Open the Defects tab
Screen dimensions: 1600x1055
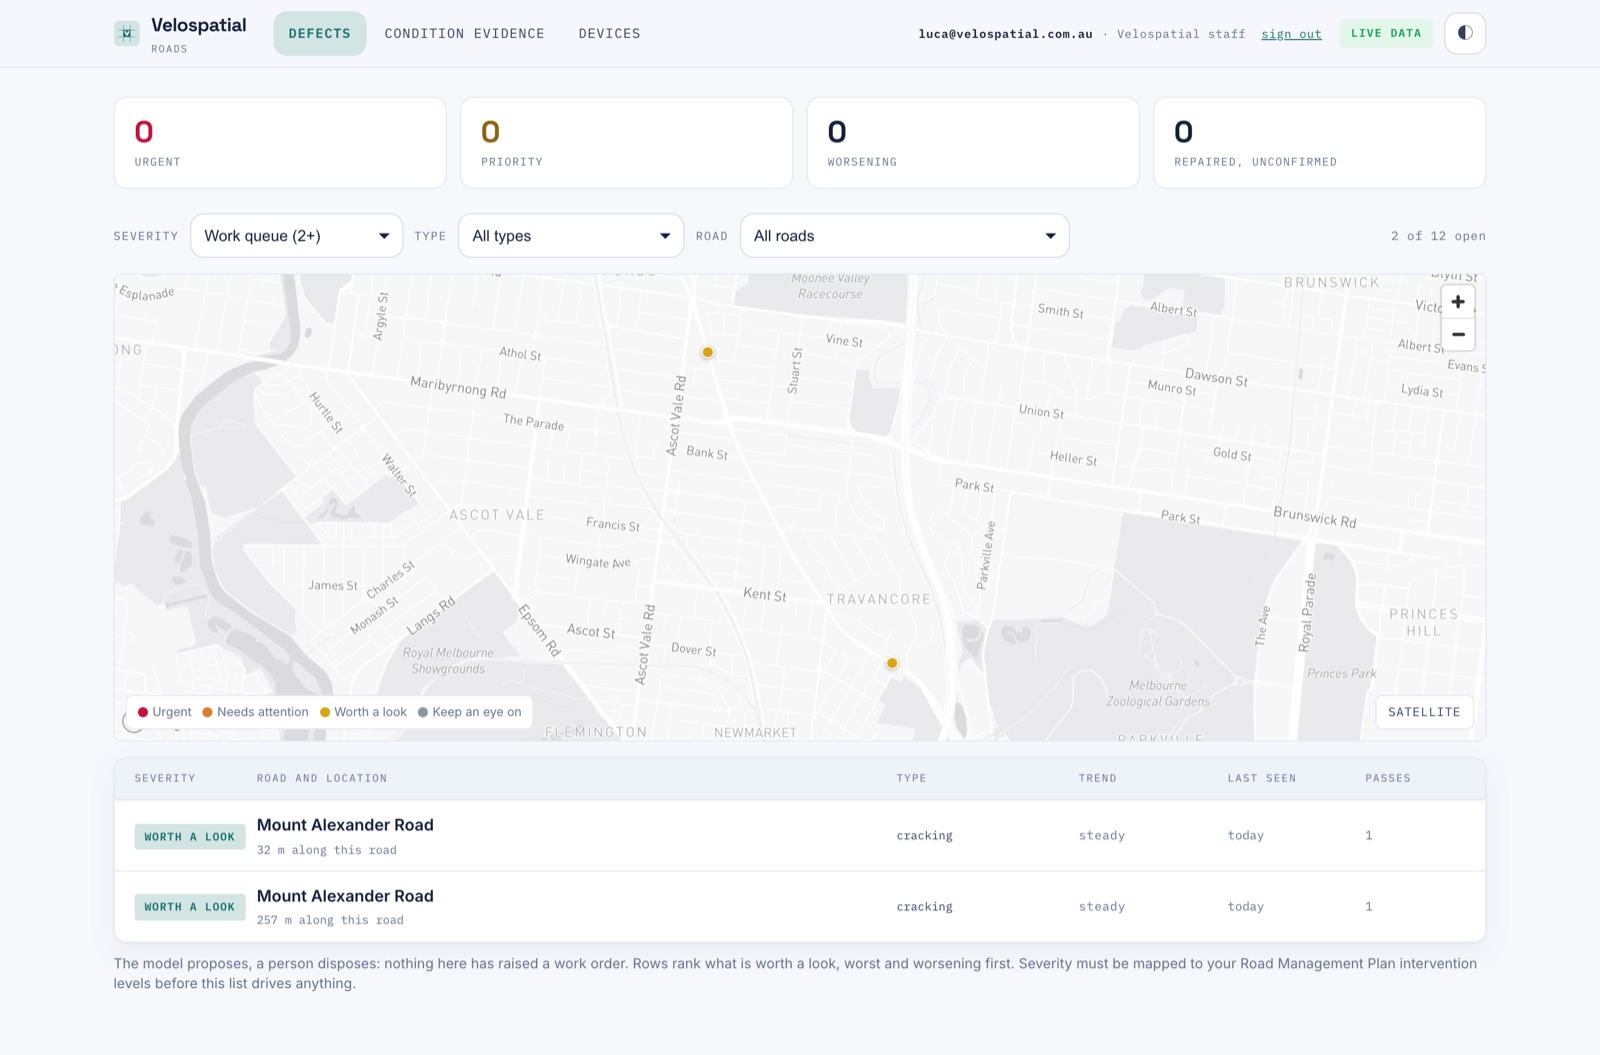click(x=320, y=33)
